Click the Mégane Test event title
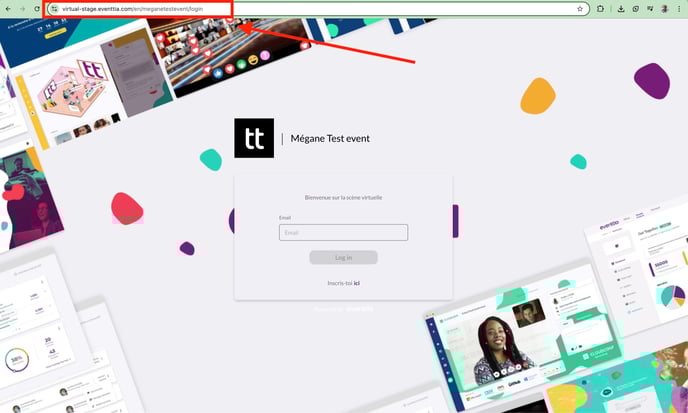Viewport: 688px width, 413px height. [329, 138]
